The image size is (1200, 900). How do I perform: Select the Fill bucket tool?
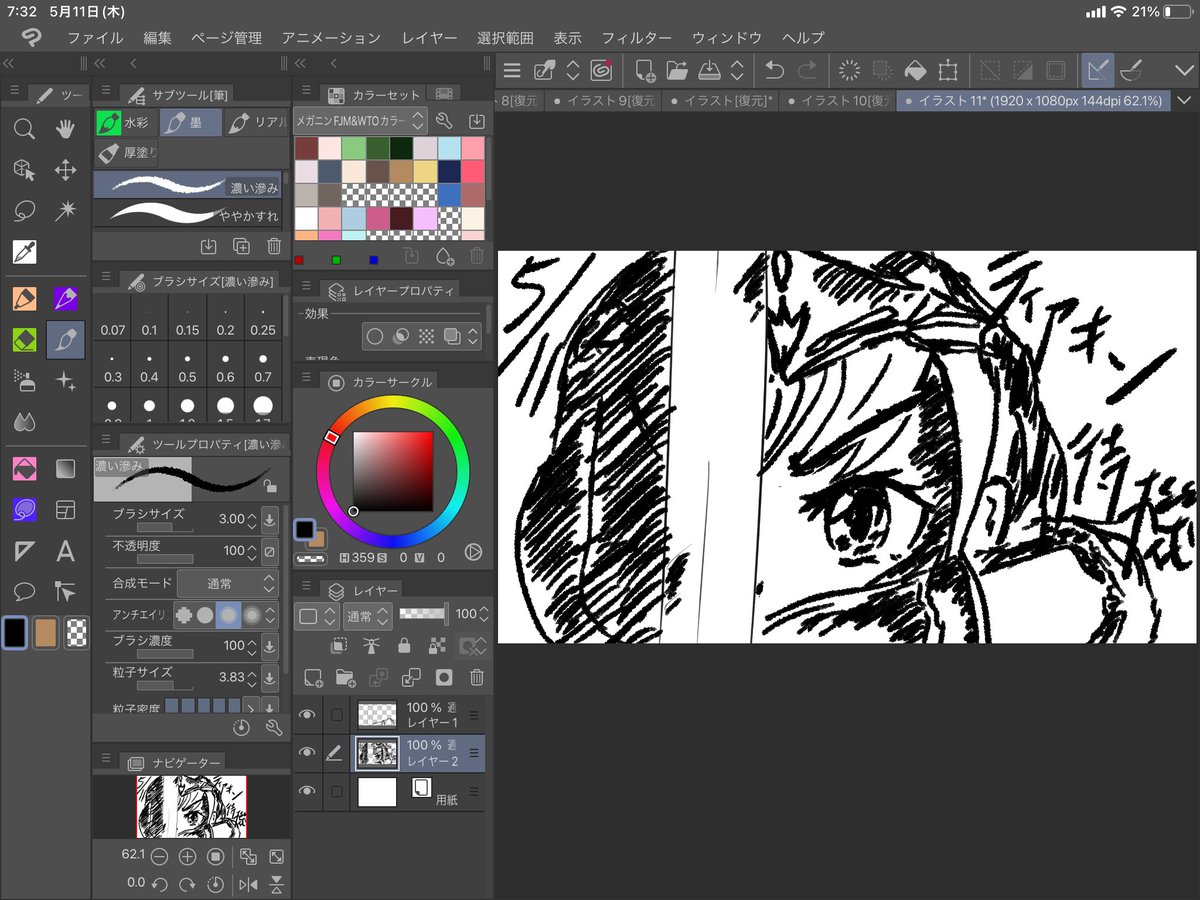click(24, 468)
